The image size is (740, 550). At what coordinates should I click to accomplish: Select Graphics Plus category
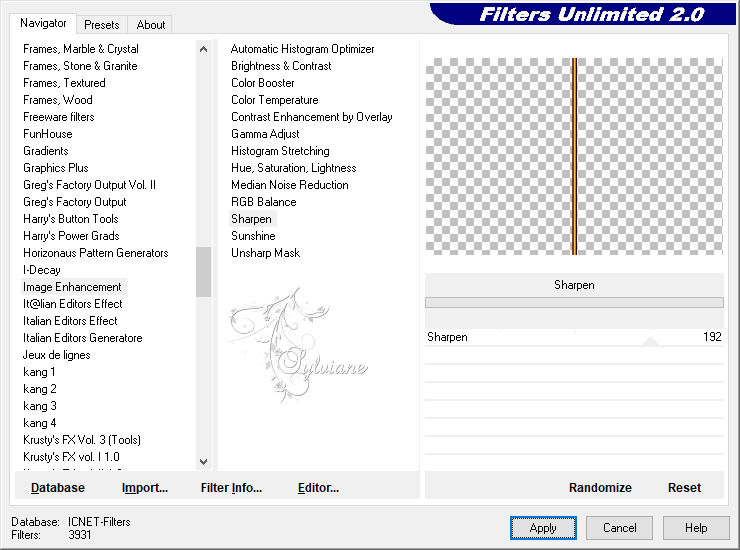pyautogui.click(x=56, y=168)
